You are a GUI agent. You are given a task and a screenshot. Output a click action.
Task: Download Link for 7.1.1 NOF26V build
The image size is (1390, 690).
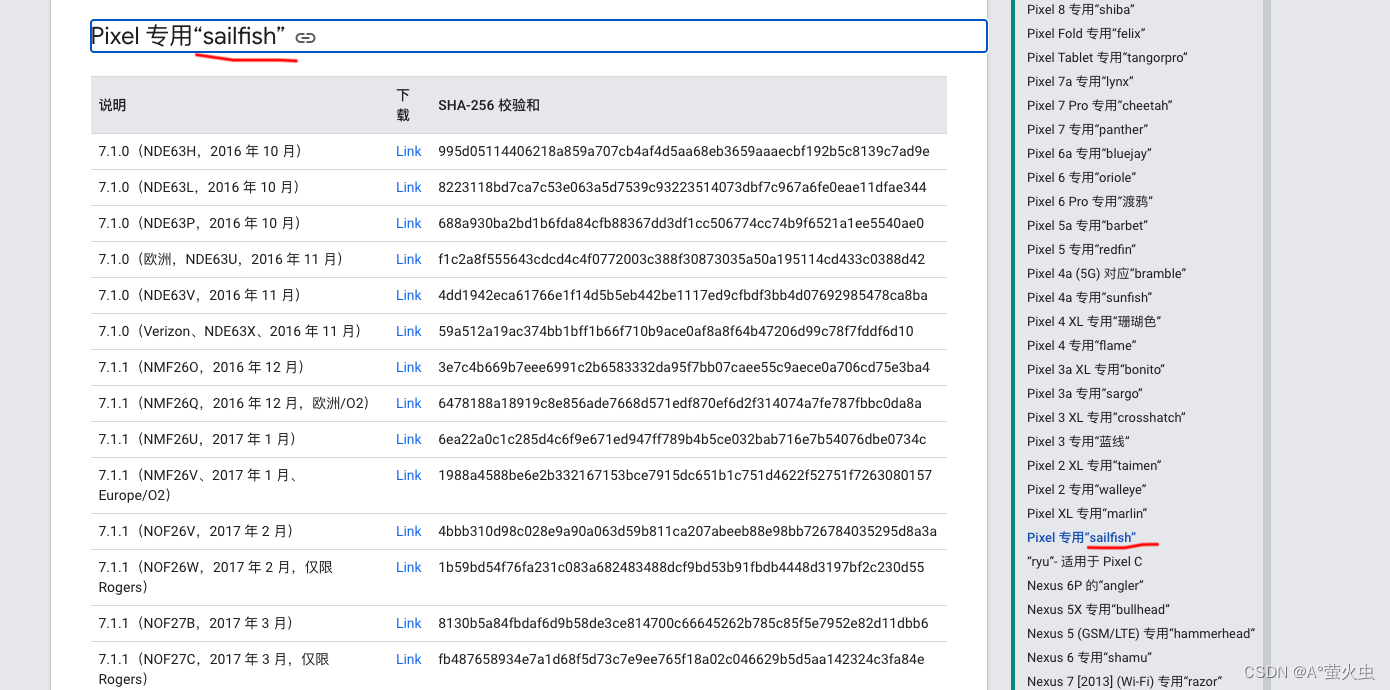409,531
